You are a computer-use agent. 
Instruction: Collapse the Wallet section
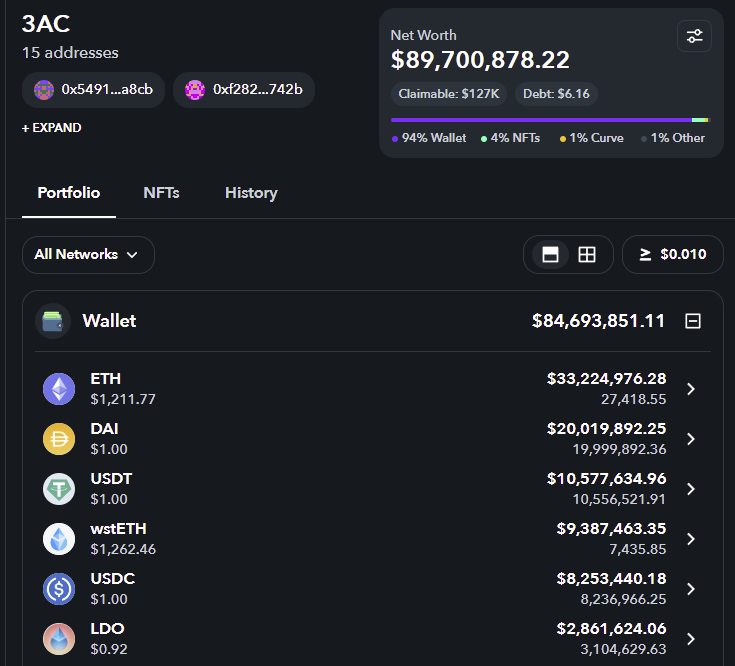(x=693, y=321)
